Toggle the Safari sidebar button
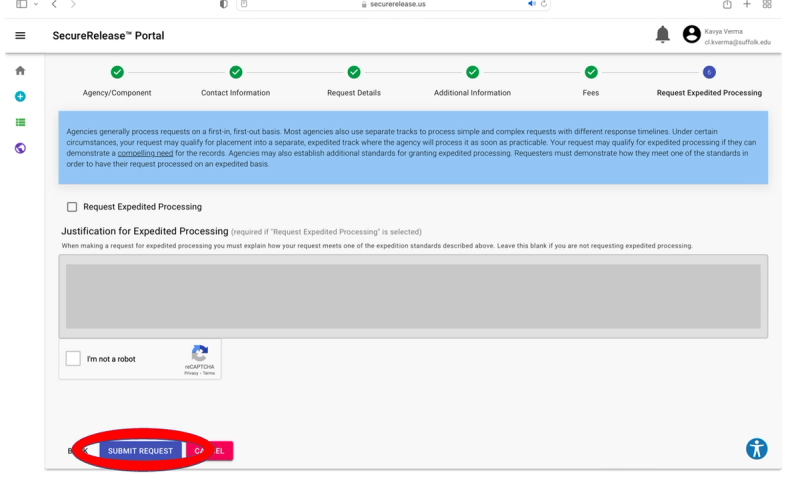Screen dimensions: 800x477 coord(21,4)
